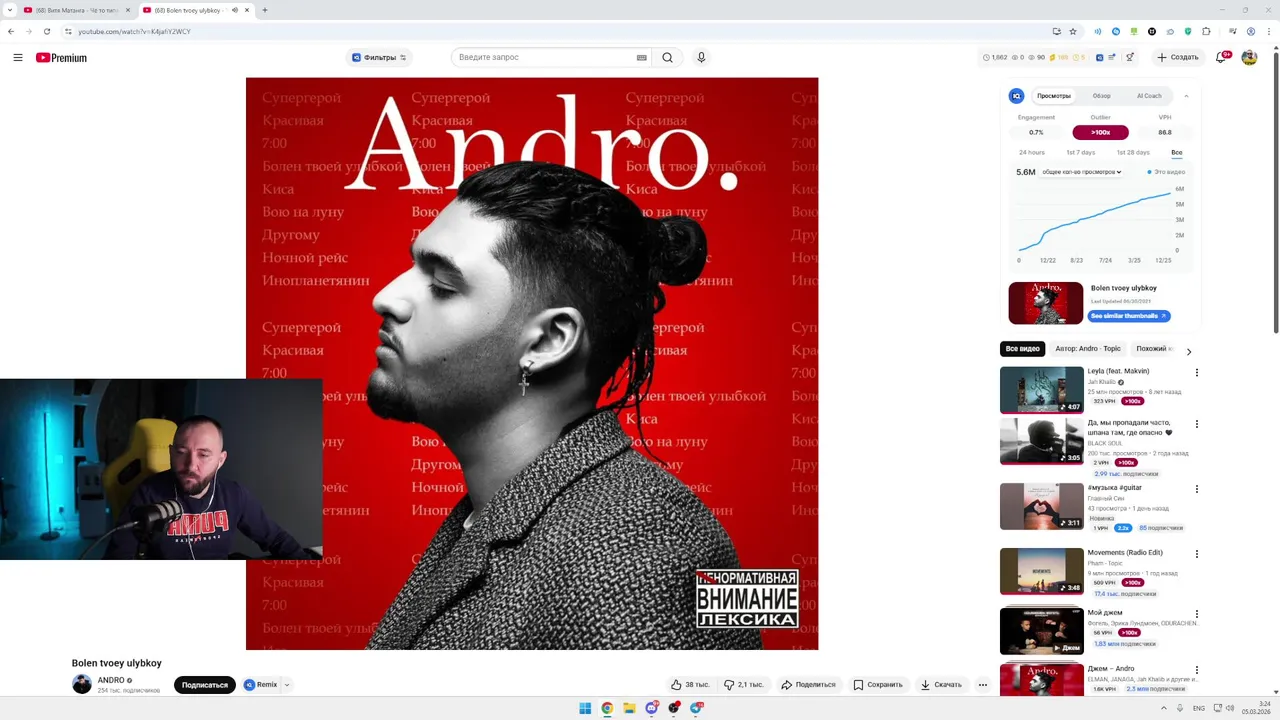The height and width of the screenshot is (720, 1280).
Task: Open more options for Movements (Radio Edit)
Action: pos(1196,554)
